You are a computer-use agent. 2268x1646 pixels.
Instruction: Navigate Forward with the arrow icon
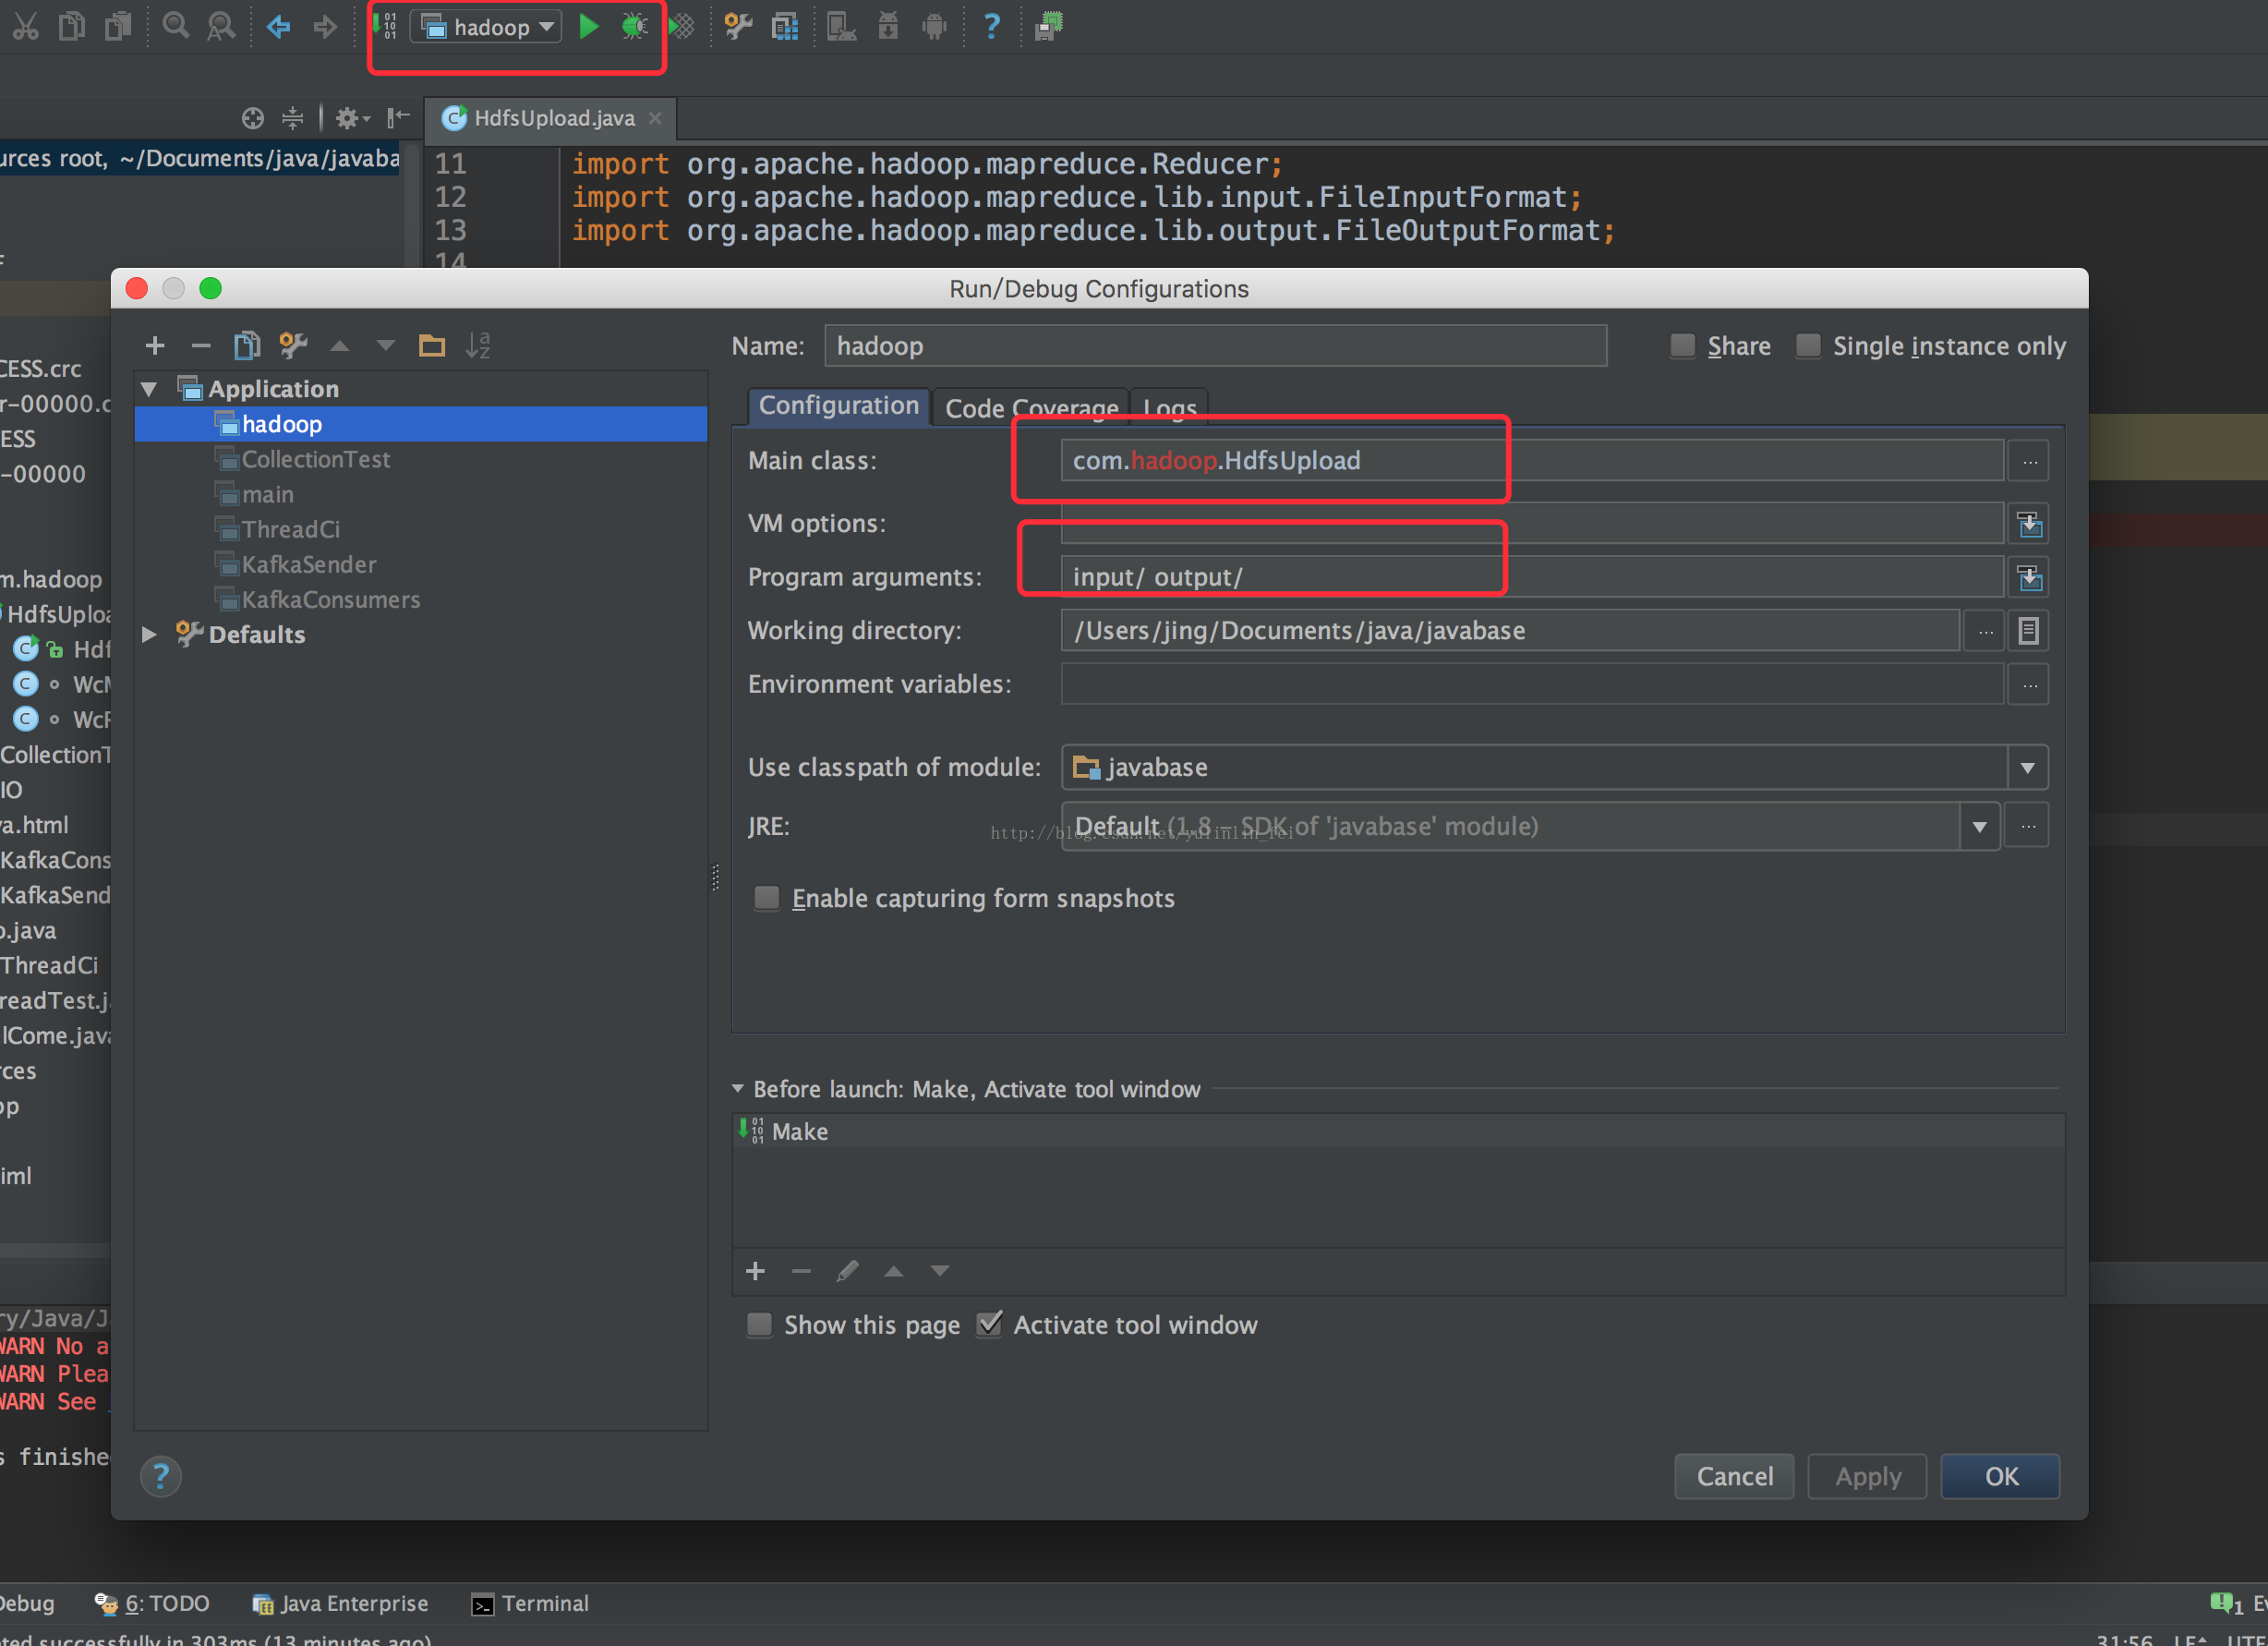[x=325, y=26]
